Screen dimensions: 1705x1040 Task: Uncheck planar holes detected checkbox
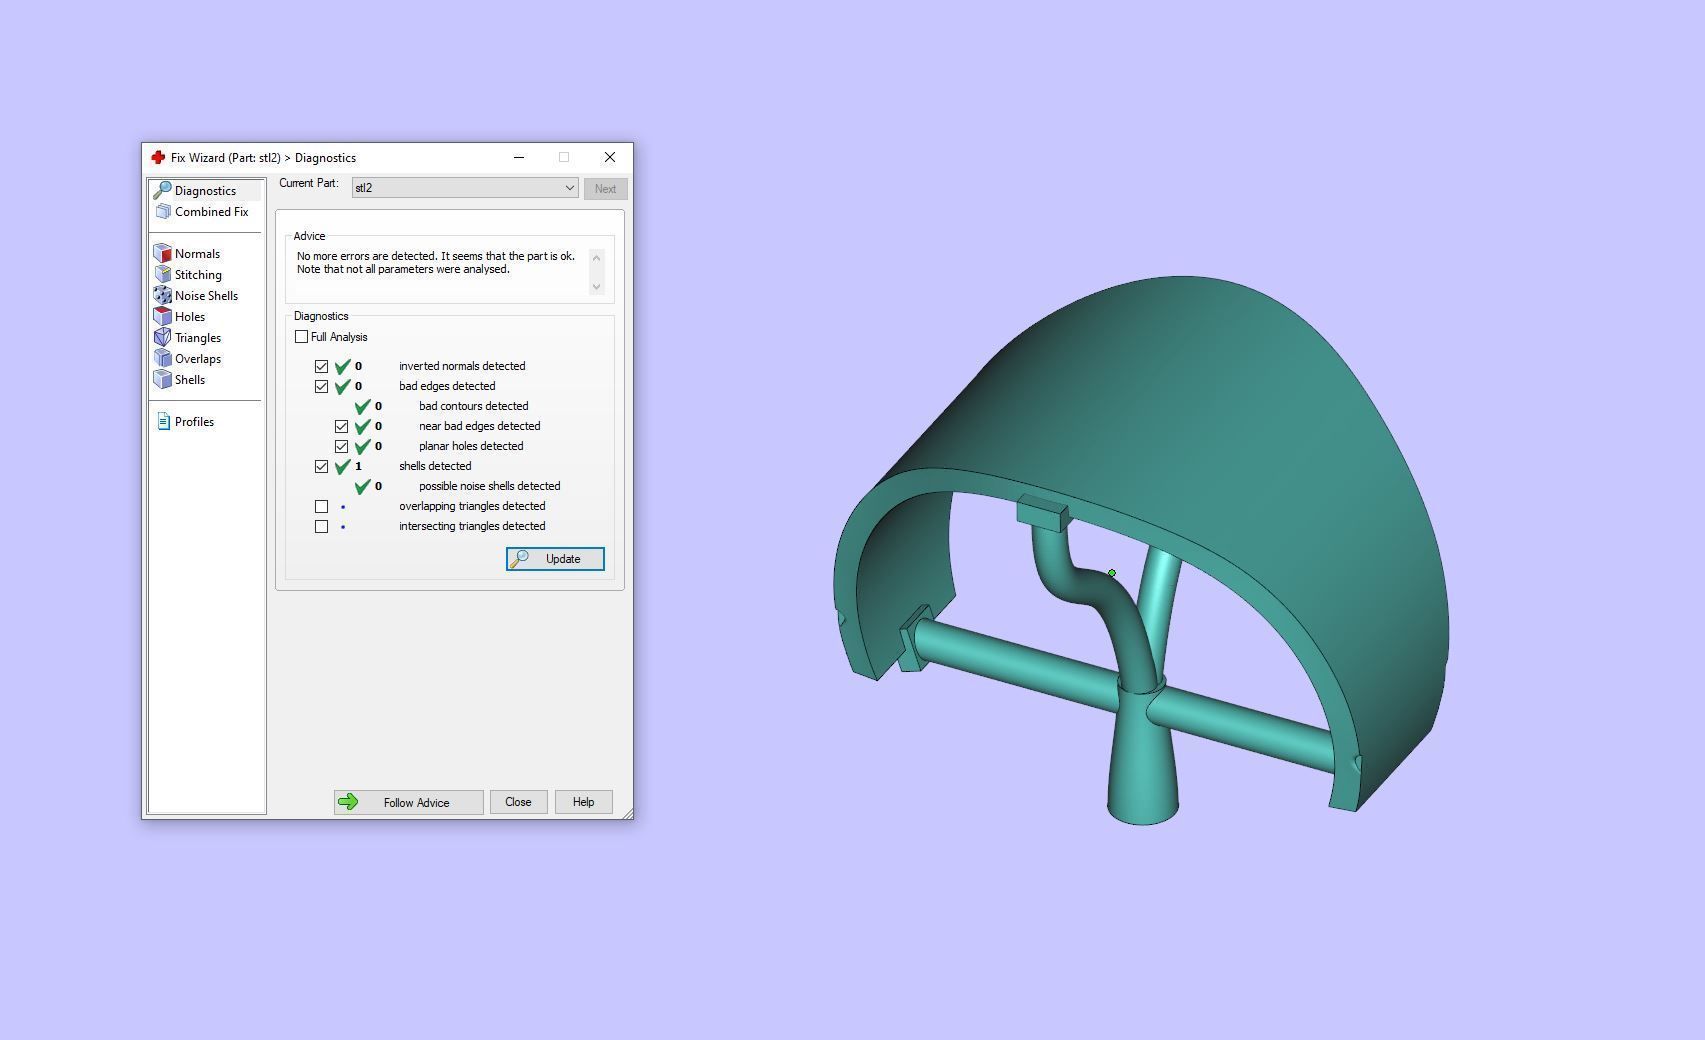point(341,446)
